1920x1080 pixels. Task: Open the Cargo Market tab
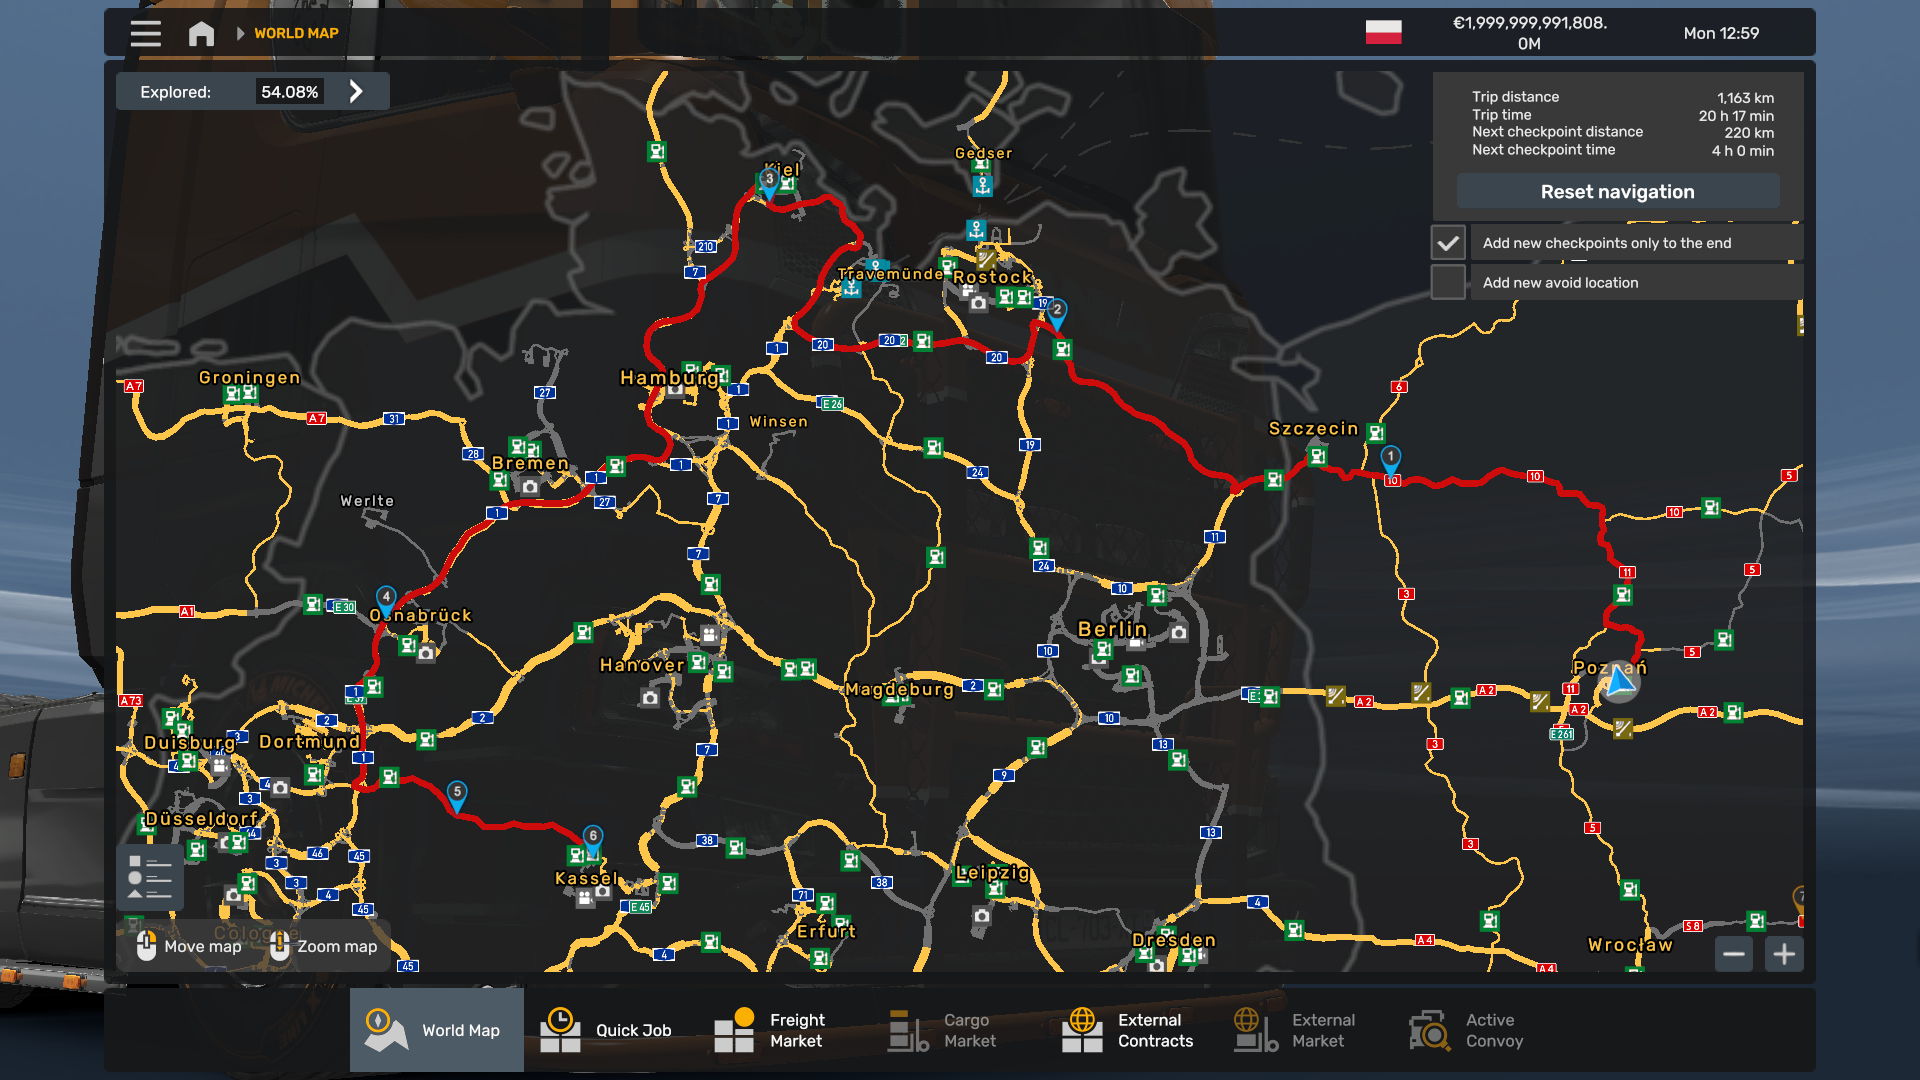click(x=958, y=1030)
